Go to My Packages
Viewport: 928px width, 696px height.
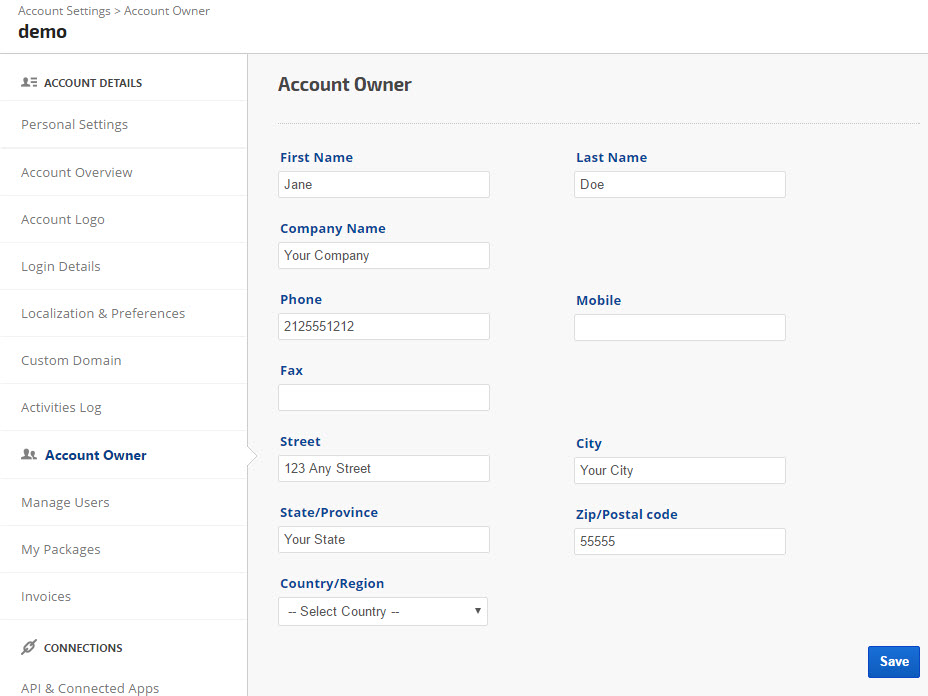point(61,550)
